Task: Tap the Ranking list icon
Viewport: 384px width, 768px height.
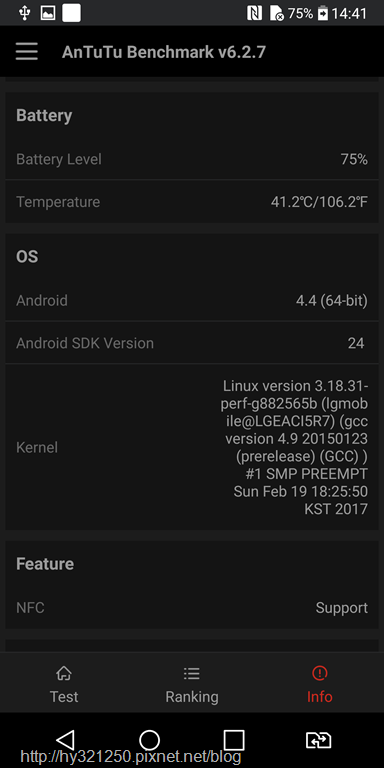Action: pos(192,673)
